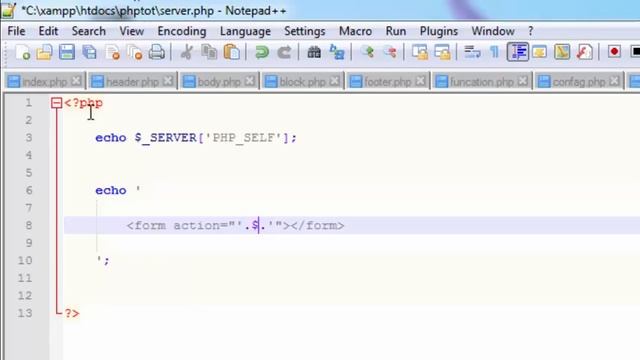Switch to the funcation.php tab

[481, 82]
